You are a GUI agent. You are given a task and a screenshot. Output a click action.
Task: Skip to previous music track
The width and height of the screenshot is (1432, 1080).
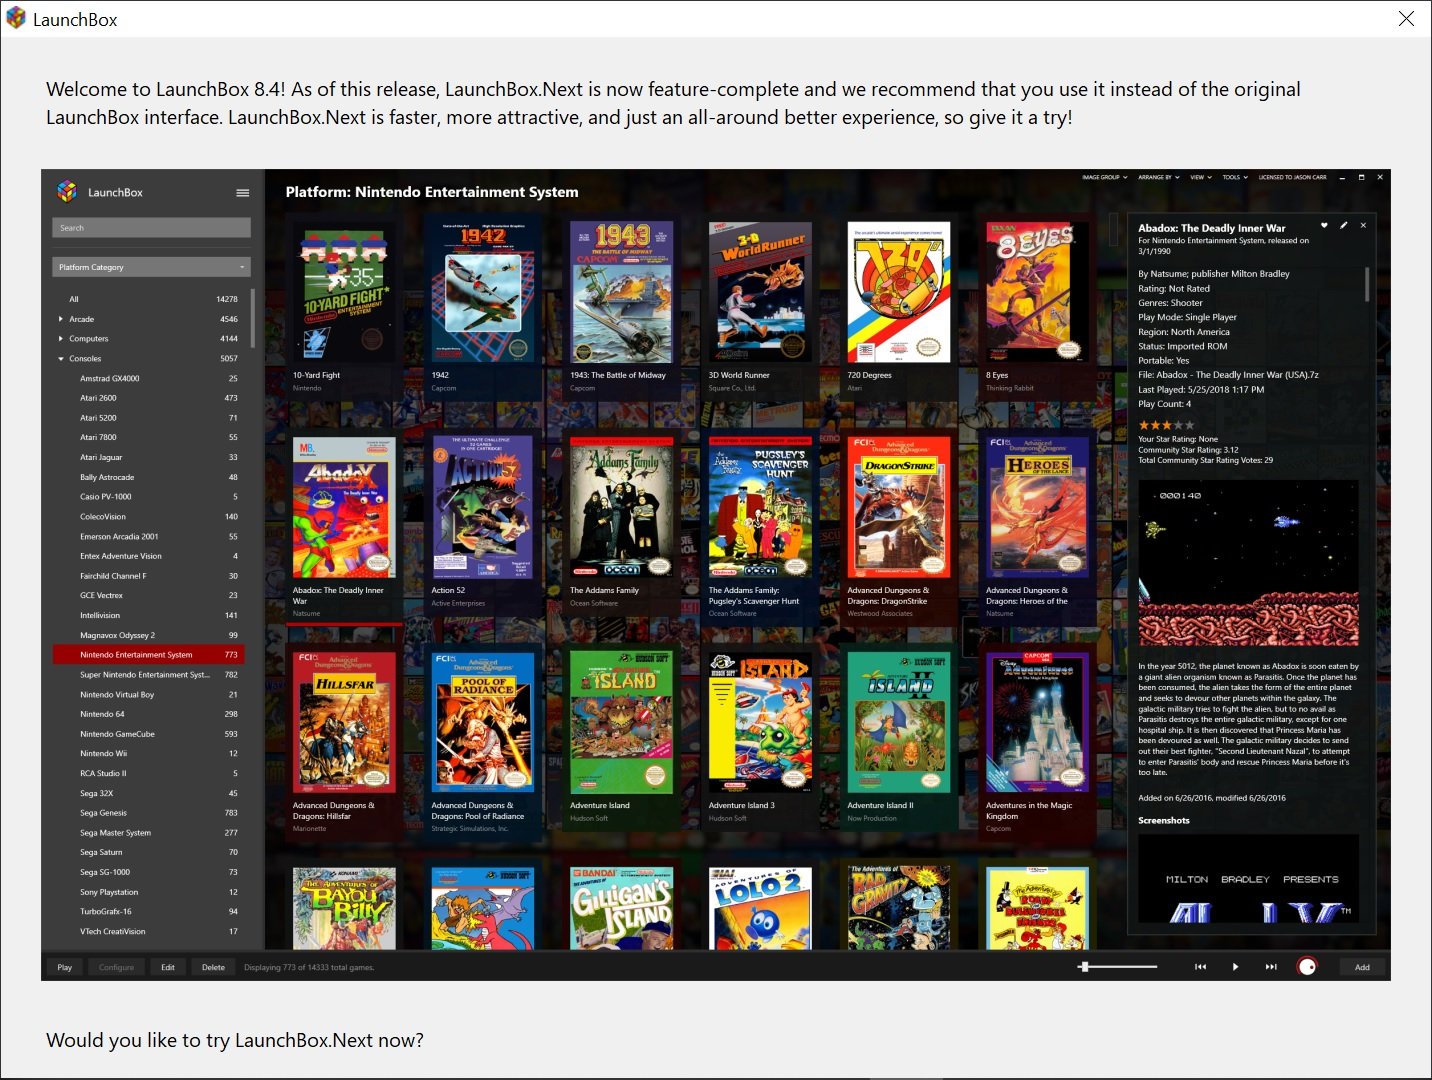pyautogui.click(x=1200, y=967)
